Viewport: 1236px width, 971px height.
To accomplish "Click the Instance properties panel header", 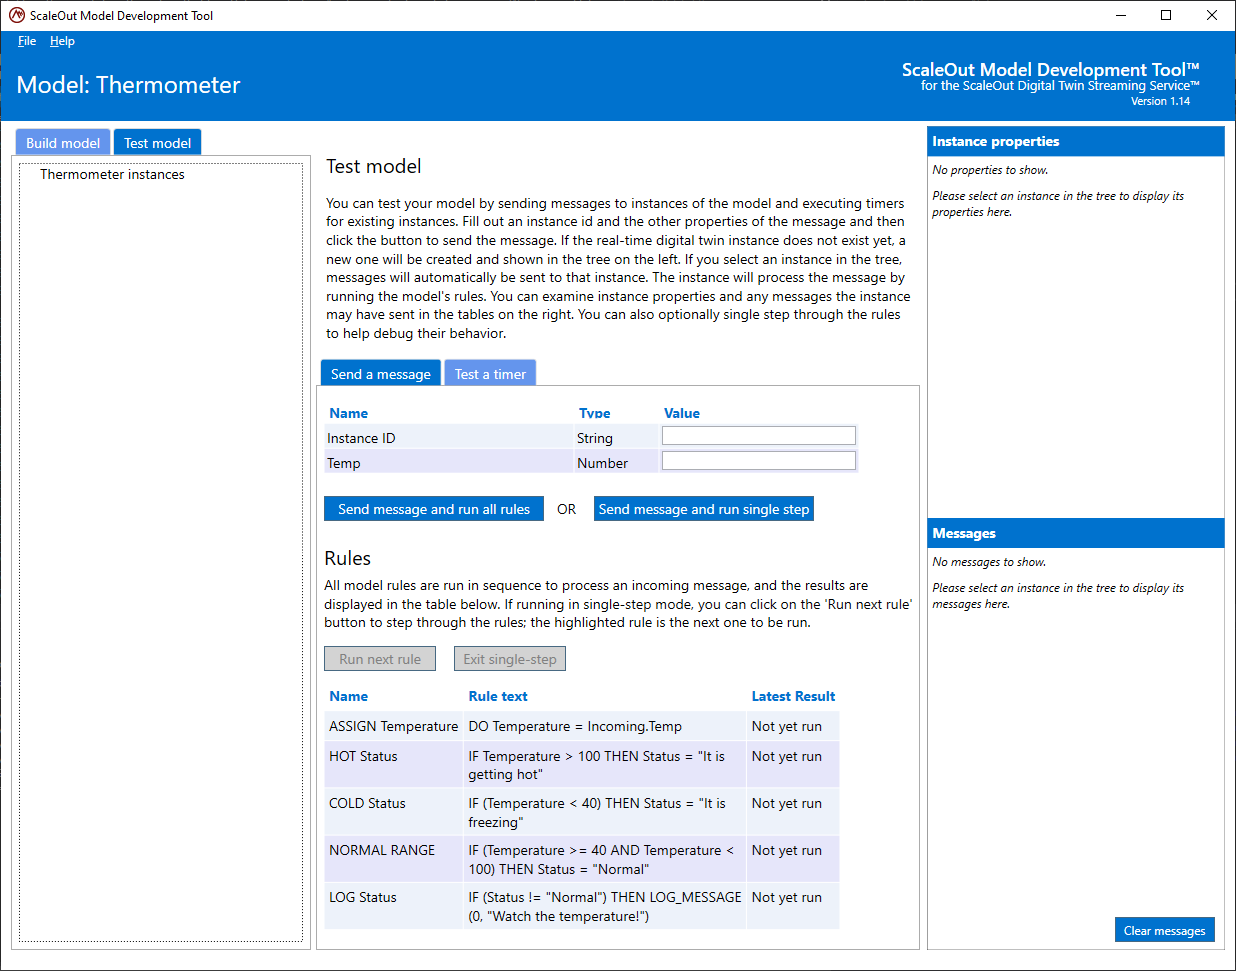I will tap(1076, 141).
